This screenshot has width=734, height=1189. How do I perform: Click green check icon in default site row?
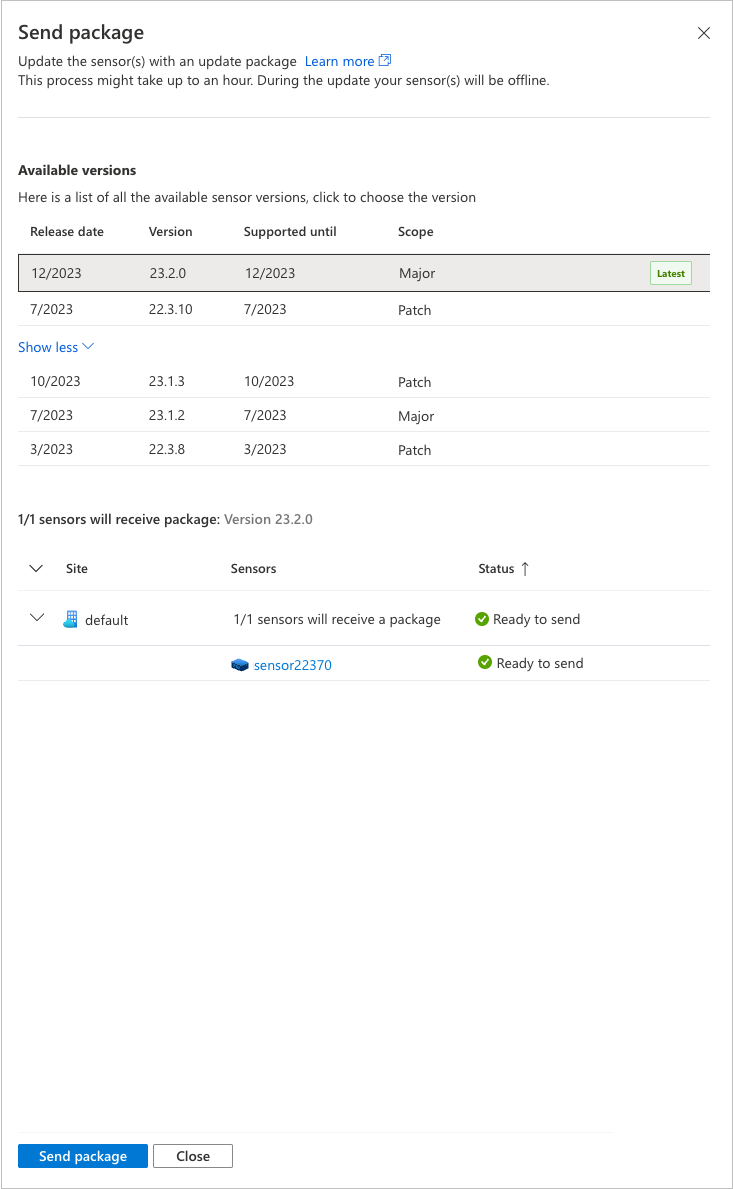tap(481, 620)
